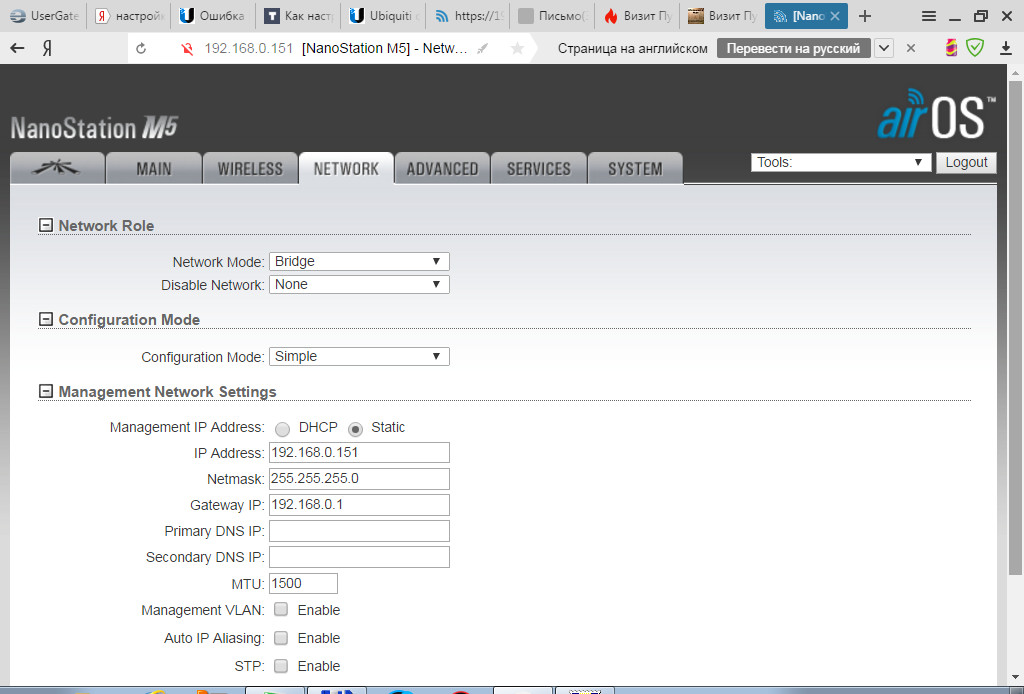This screenshot has width=1024, height=694.
Task: Focus the Primary DNS IP field
Action: [359, 531]
